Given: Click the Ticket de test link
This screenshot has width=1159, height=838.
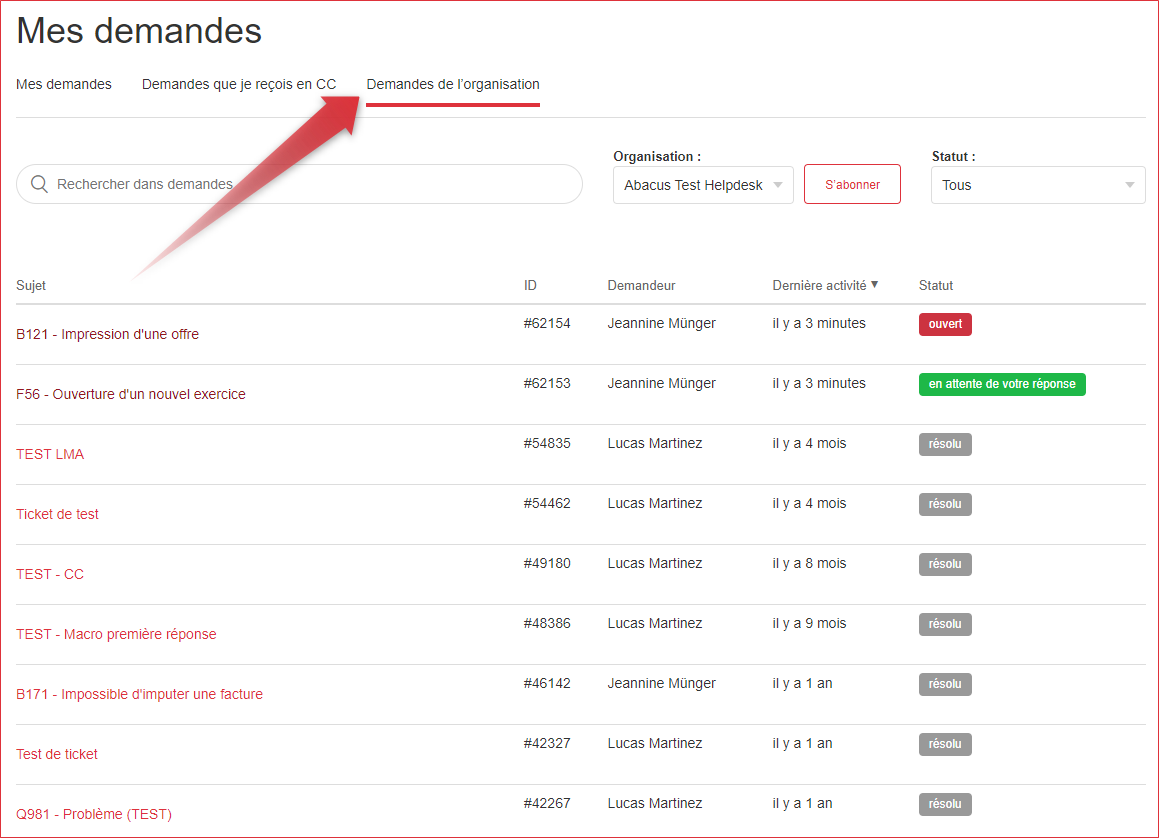Looking at the screenshot, I should click(x=57, y=514).
